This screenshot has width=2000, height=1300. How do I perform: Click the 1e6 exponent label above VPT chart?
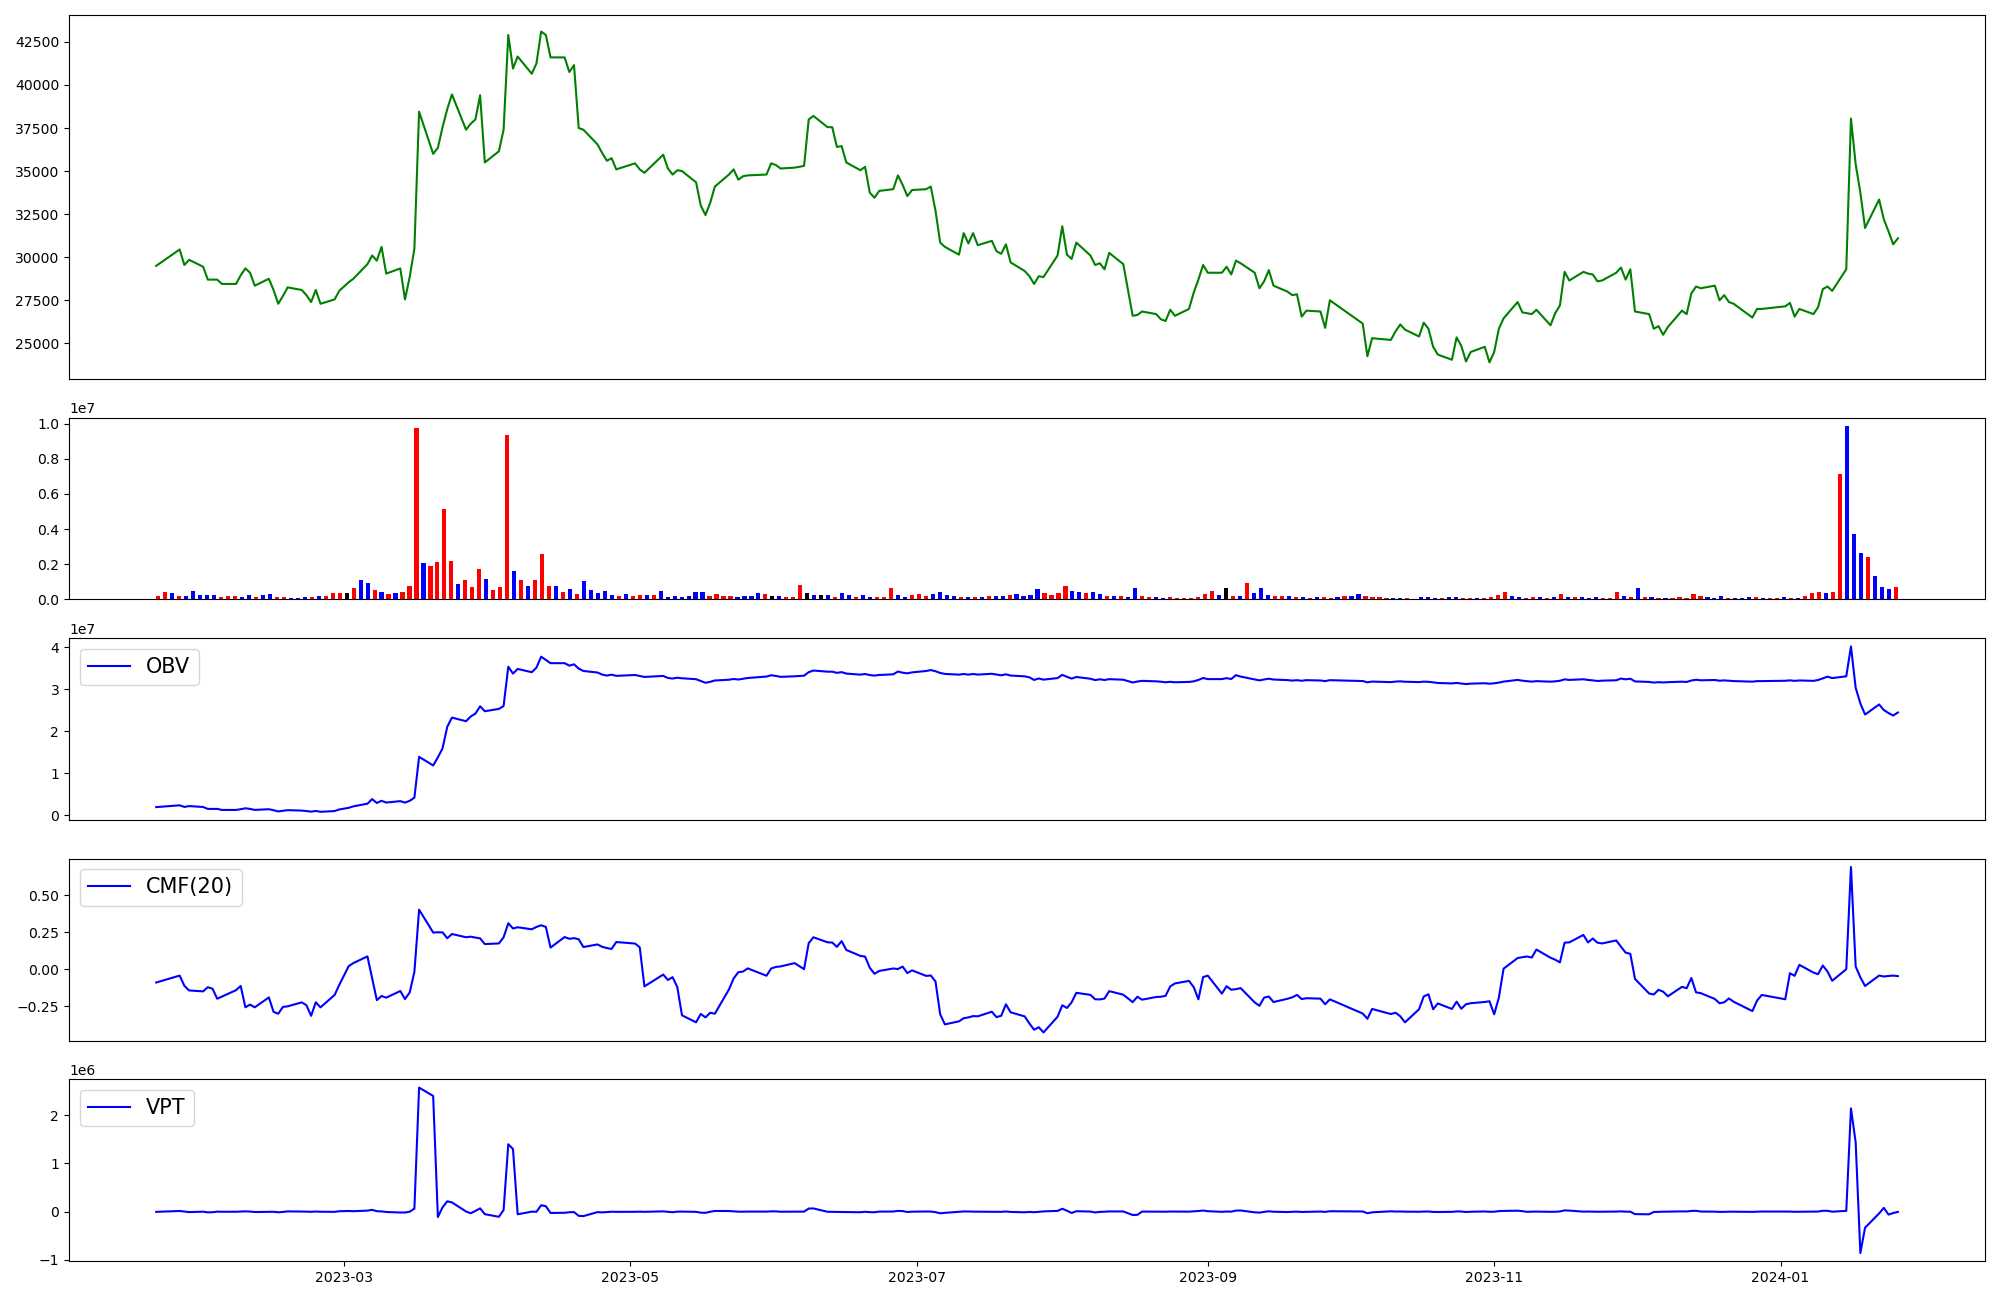coord(82,1071)
